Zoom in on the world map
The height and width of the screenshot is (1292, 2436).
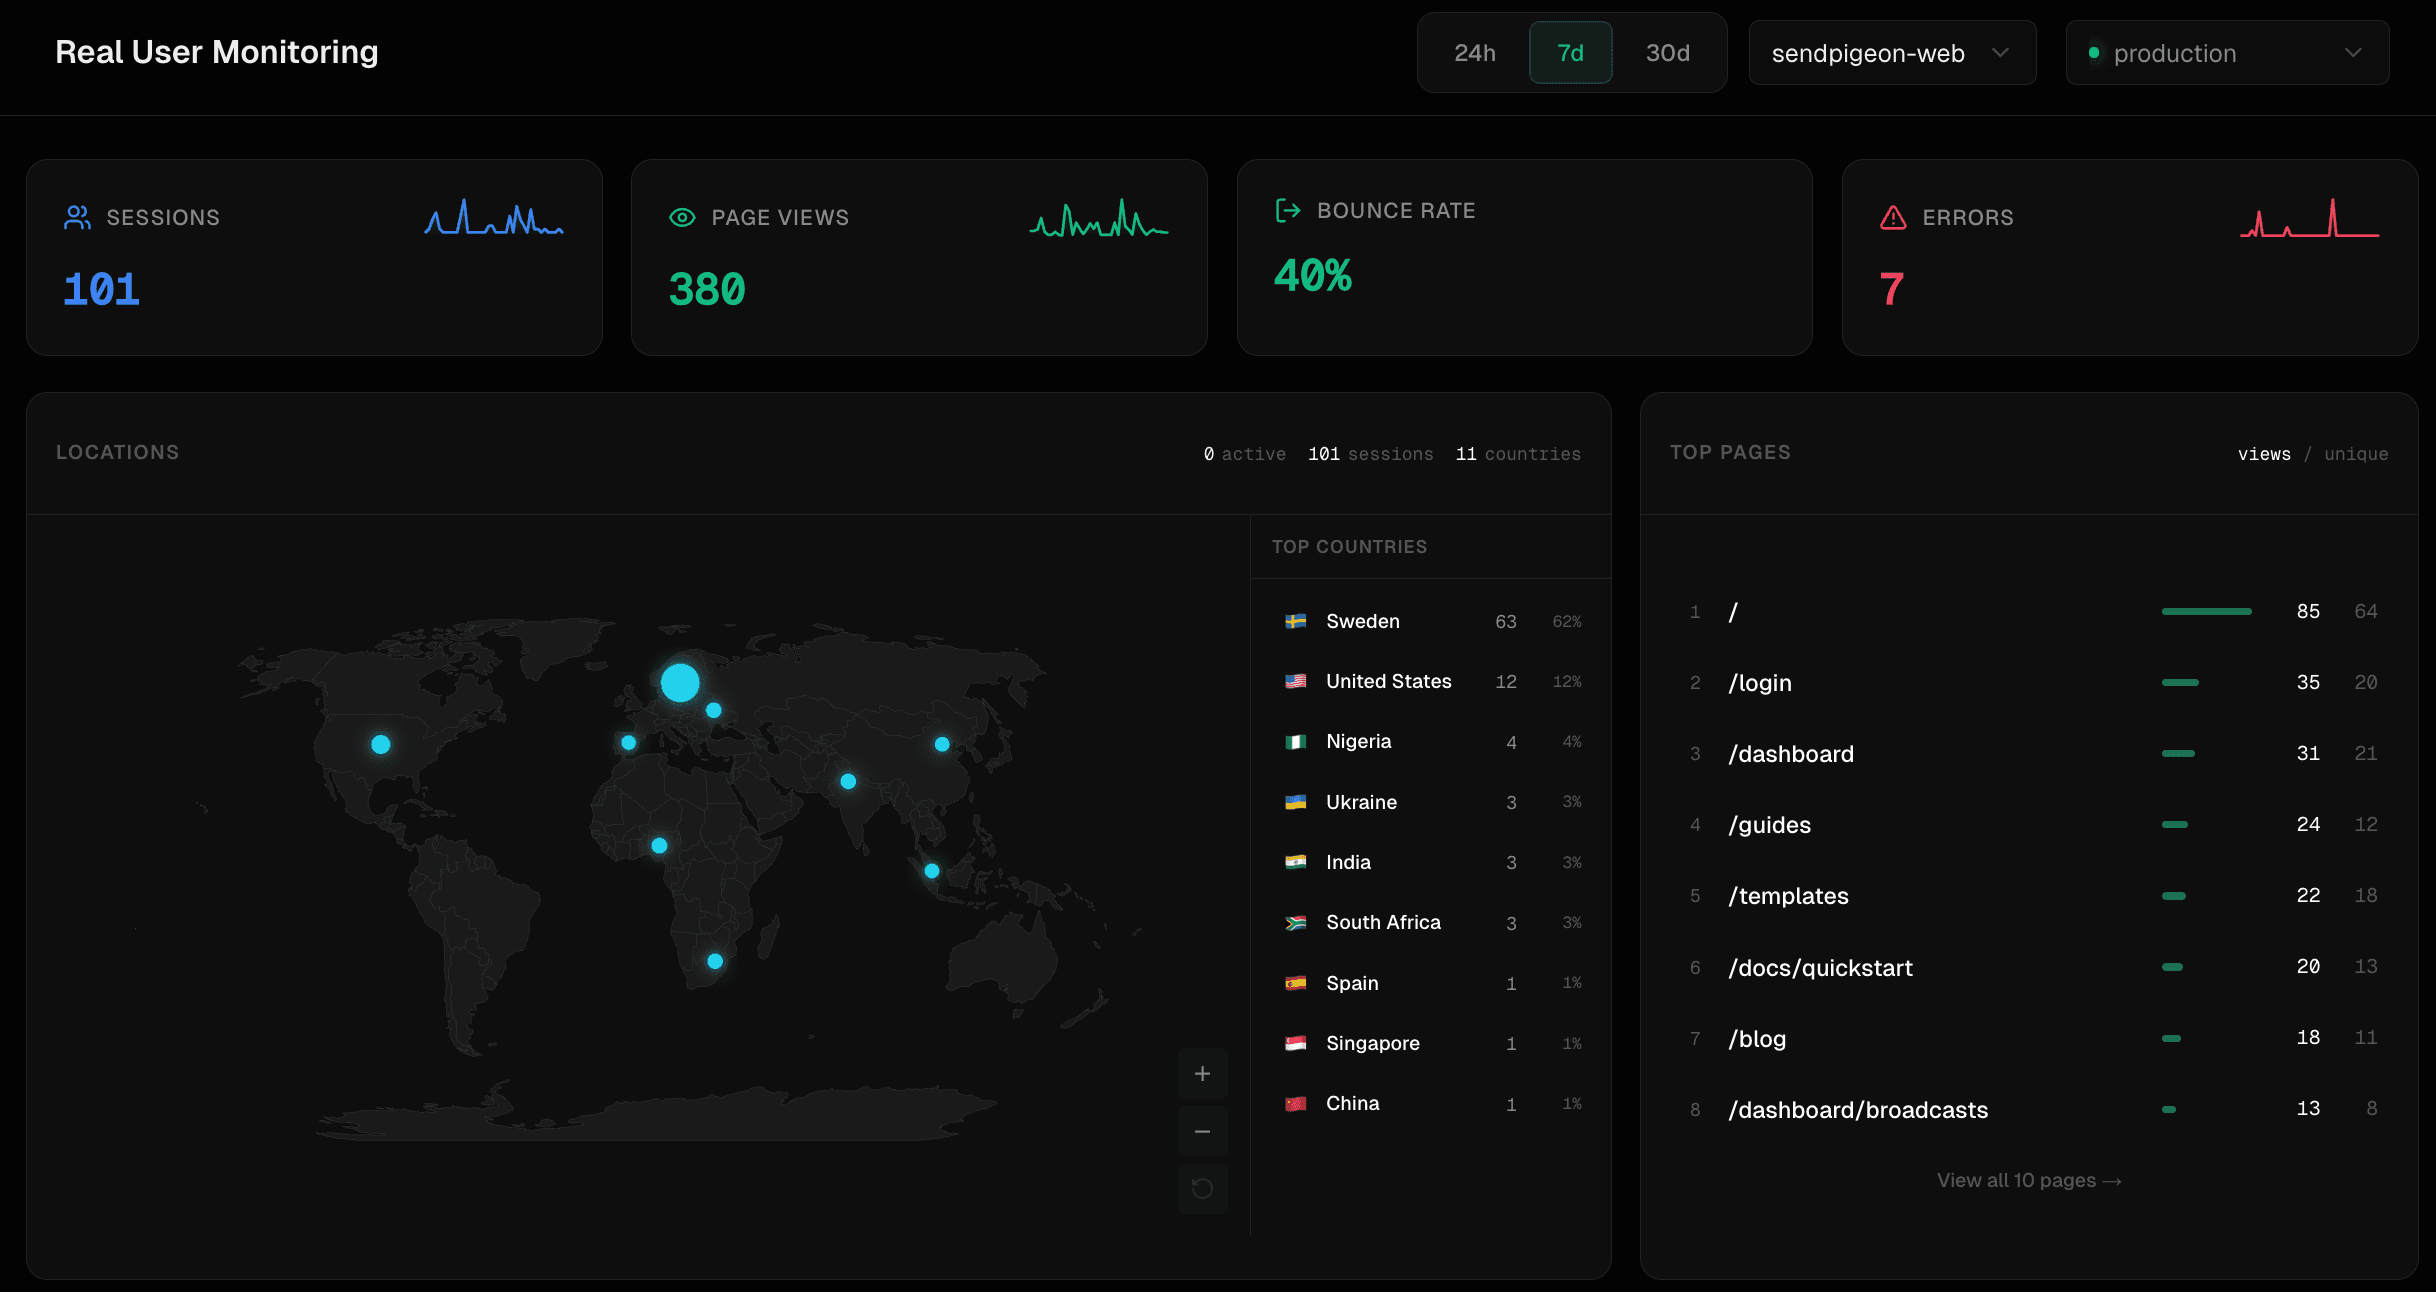[x=1202, y=1073]
